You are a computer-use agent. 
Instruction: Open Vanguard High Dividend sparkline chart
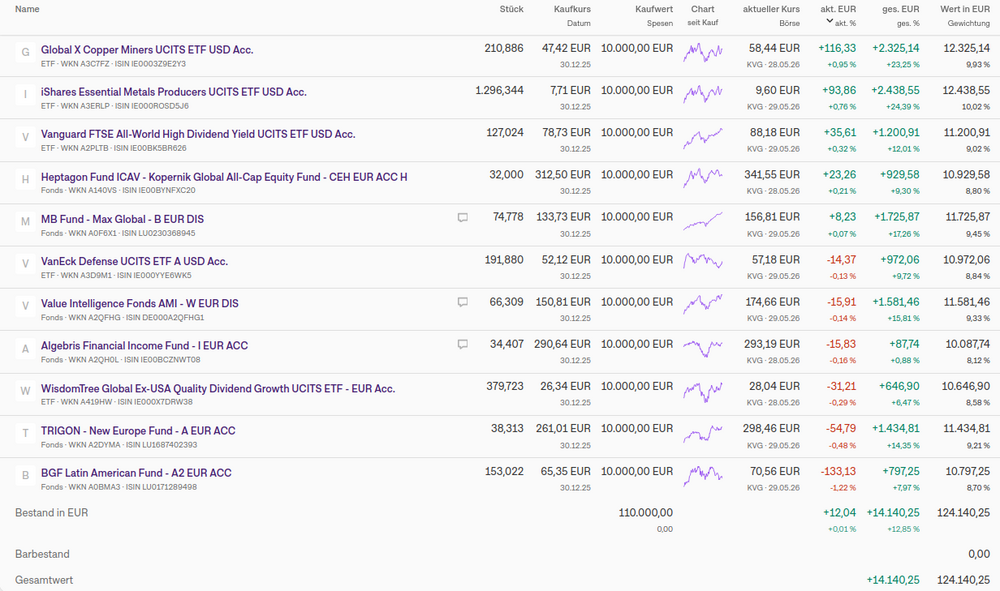pyautogui.click(x=703, y=137)
